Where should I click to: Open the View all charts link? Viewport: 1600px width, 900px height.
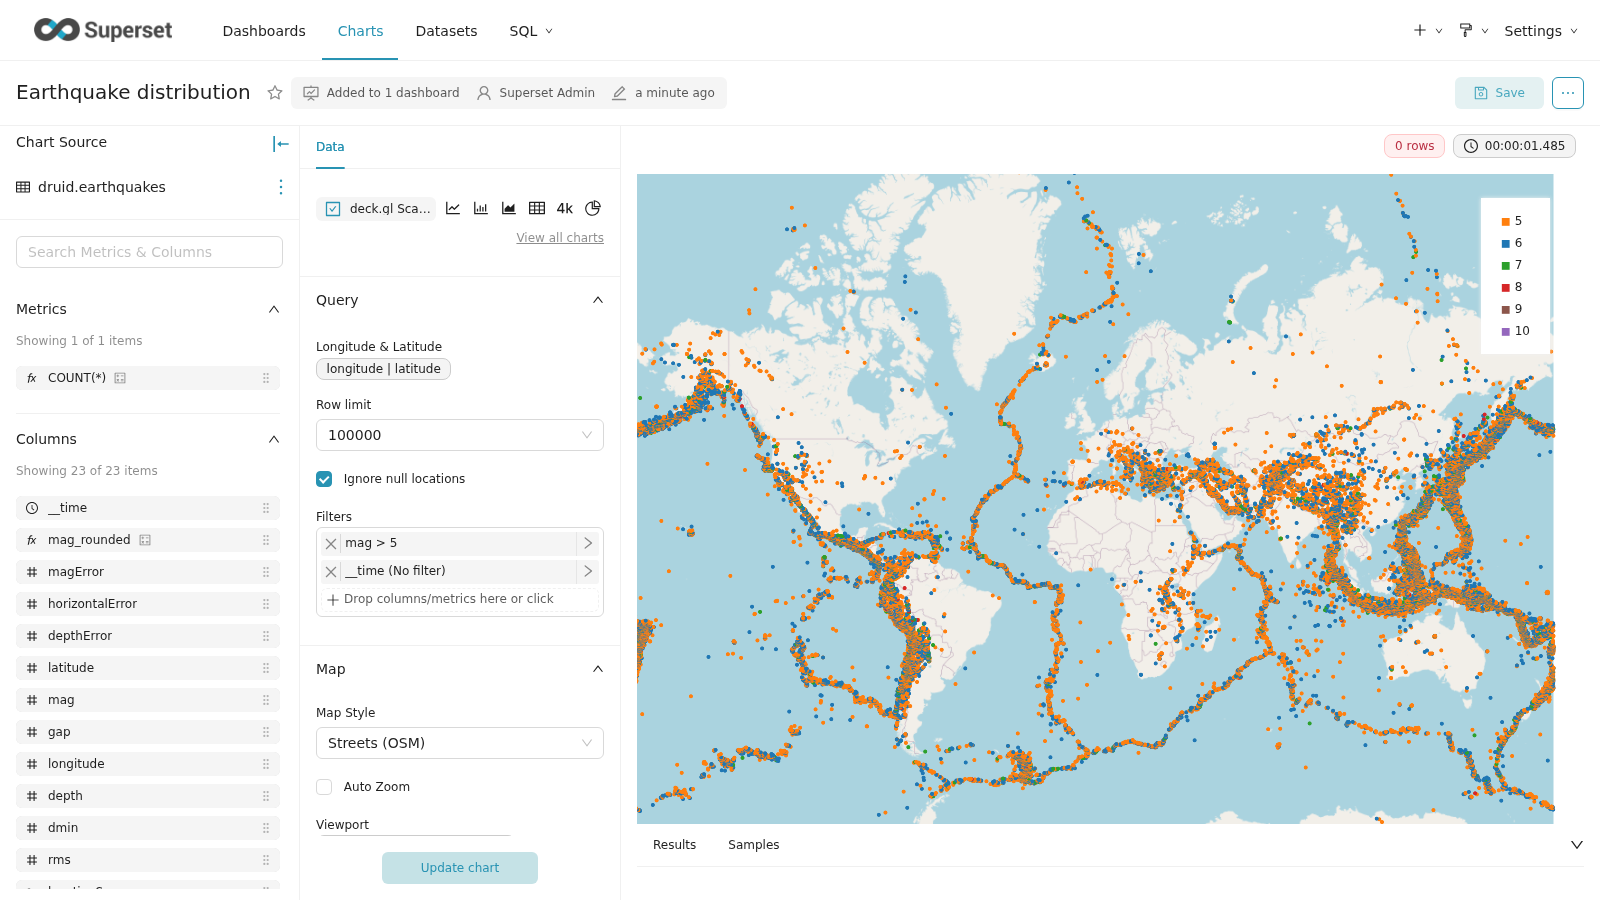tap(560, 238)
